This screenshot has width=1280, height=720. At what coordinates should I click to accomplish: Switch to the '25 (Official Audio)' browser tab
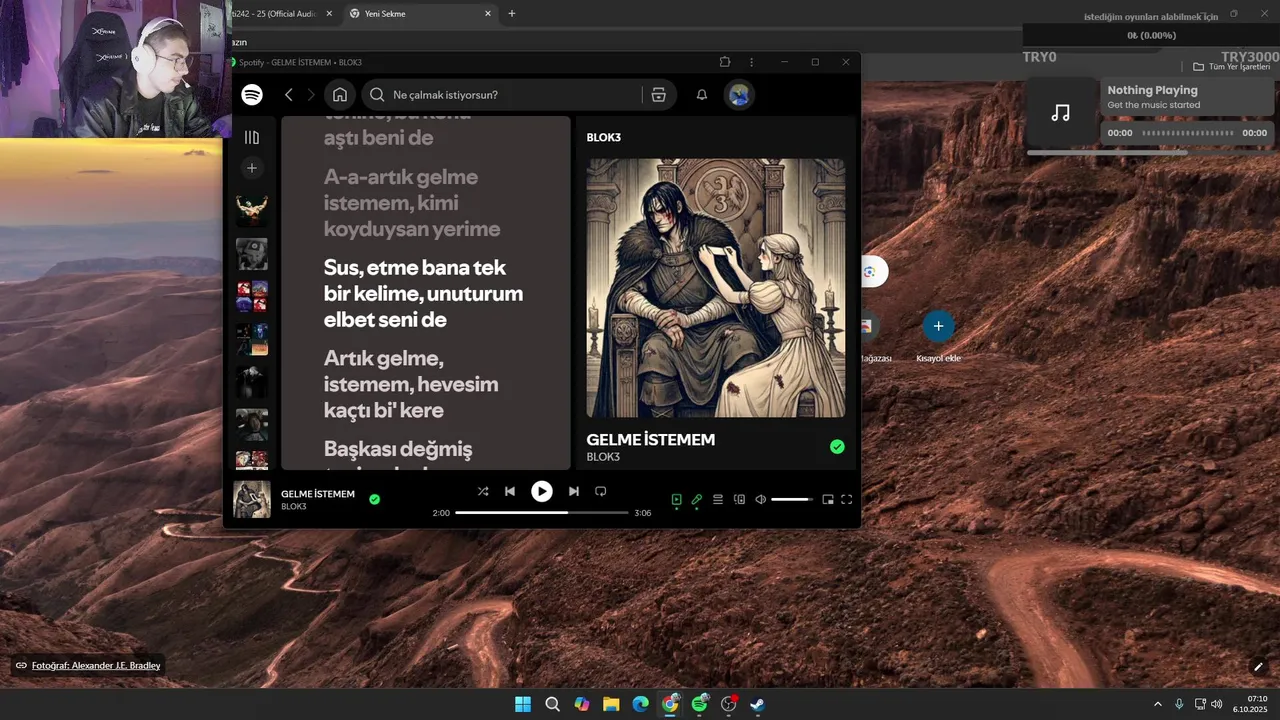283,14
